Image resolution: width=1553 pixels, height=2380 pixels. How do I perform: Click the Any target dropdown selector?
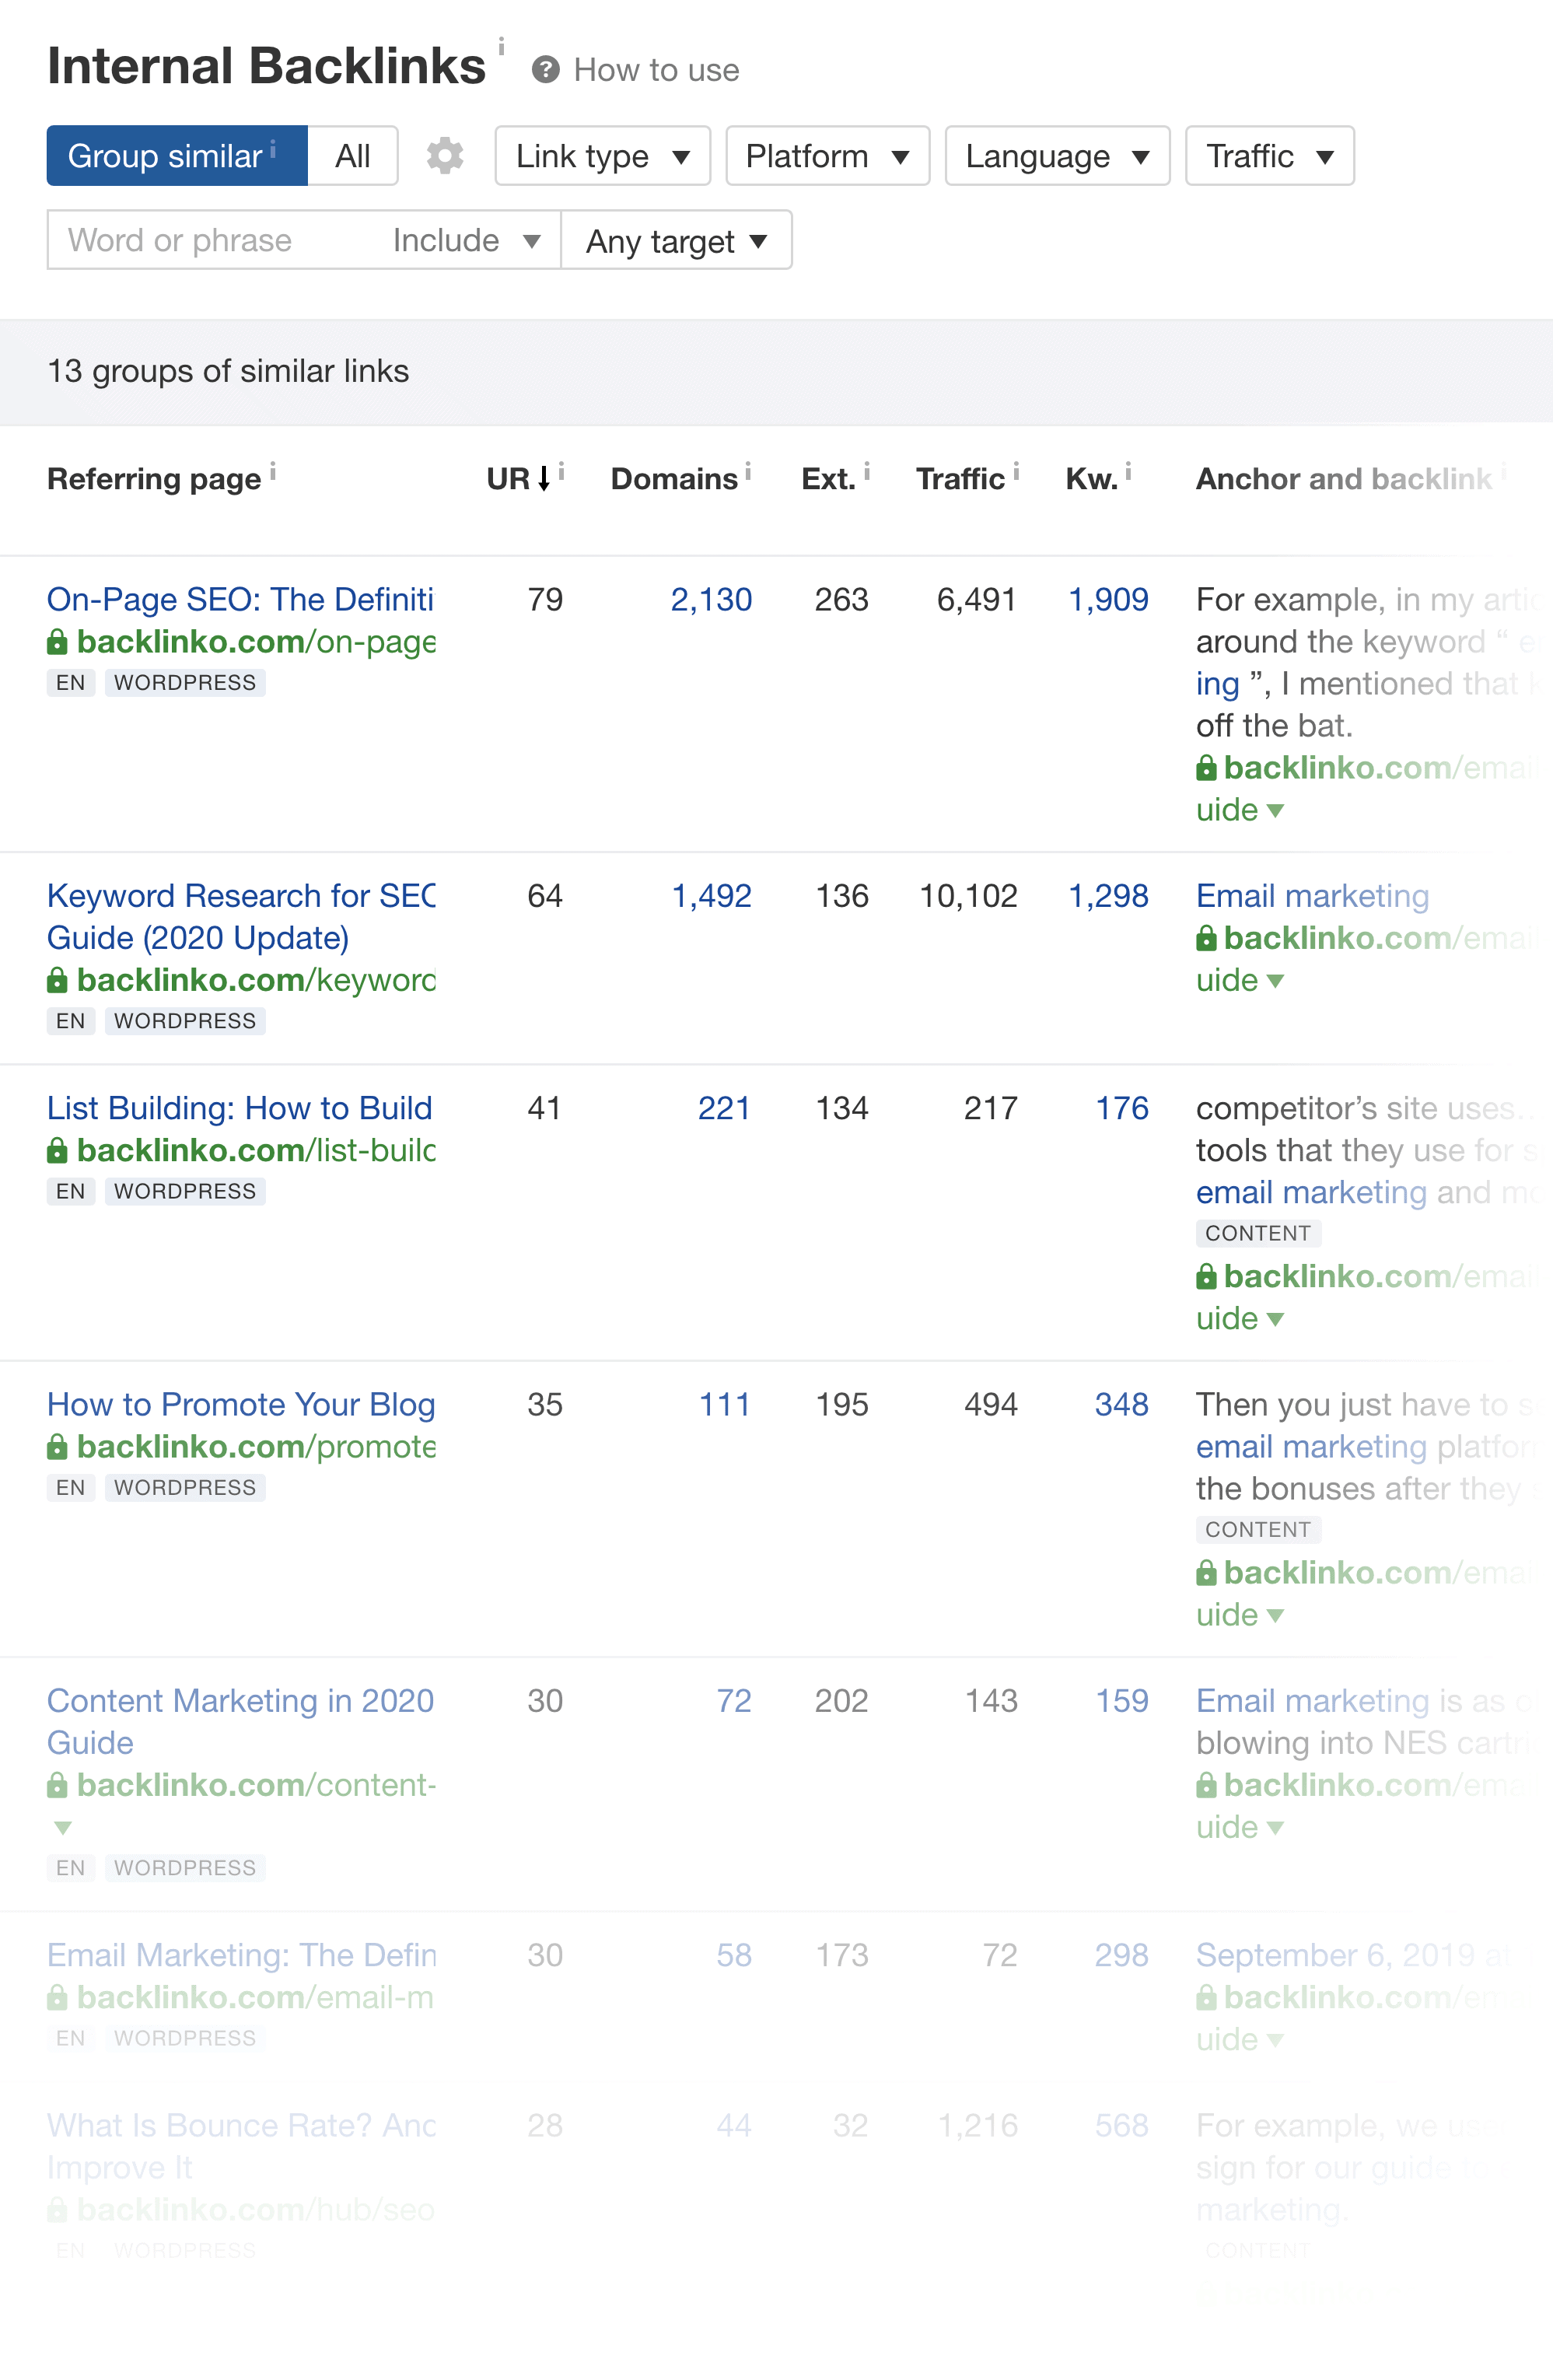675,241
